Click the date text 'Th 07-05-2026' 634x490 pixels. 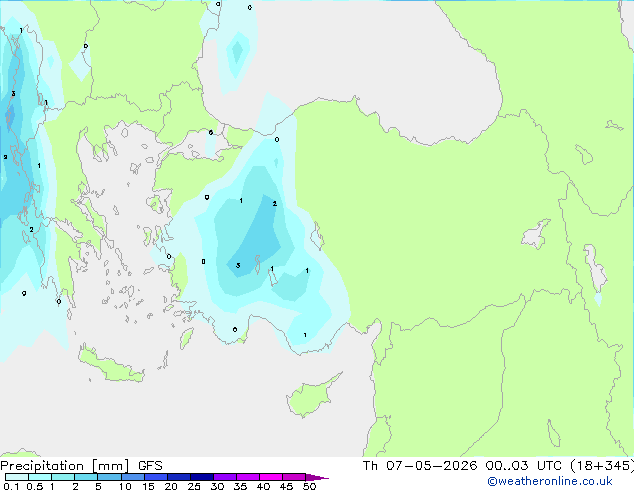point(420,466)
